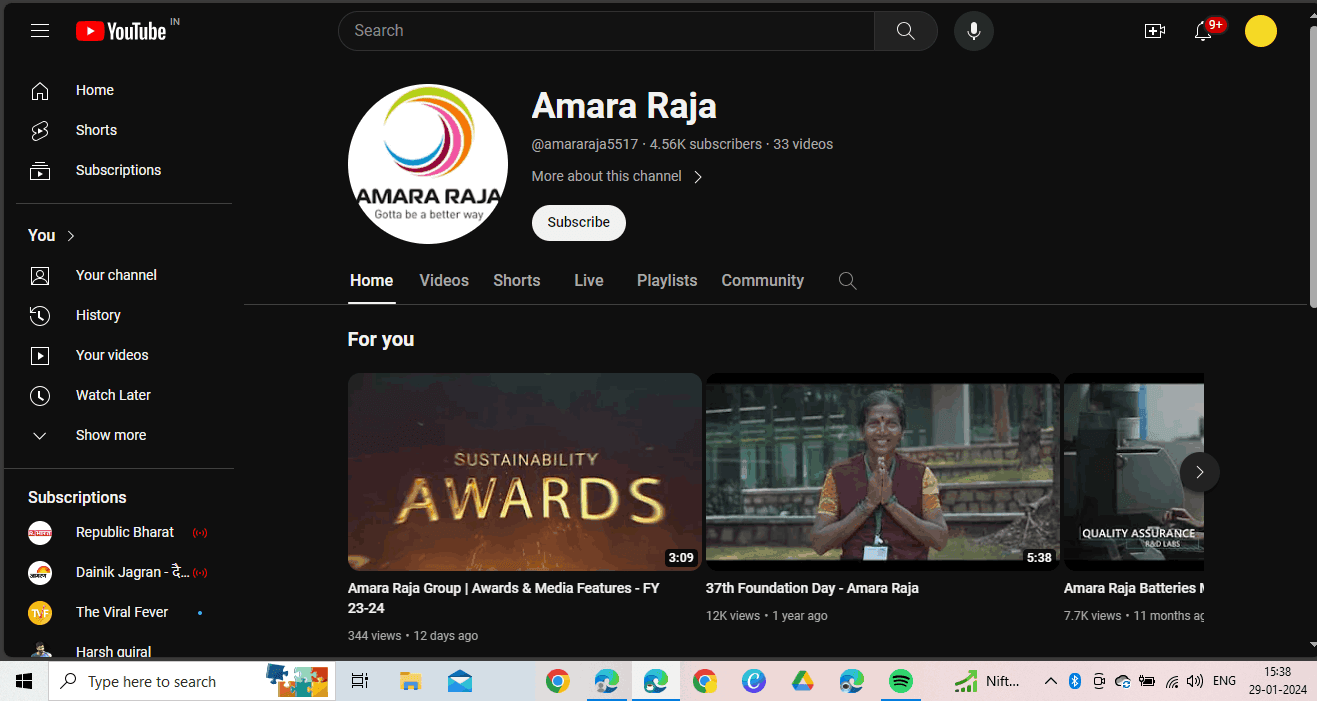Screen dimensions: 1317x701
Task: Select the Shorts icon in sidebar
Action: [40, 130]
